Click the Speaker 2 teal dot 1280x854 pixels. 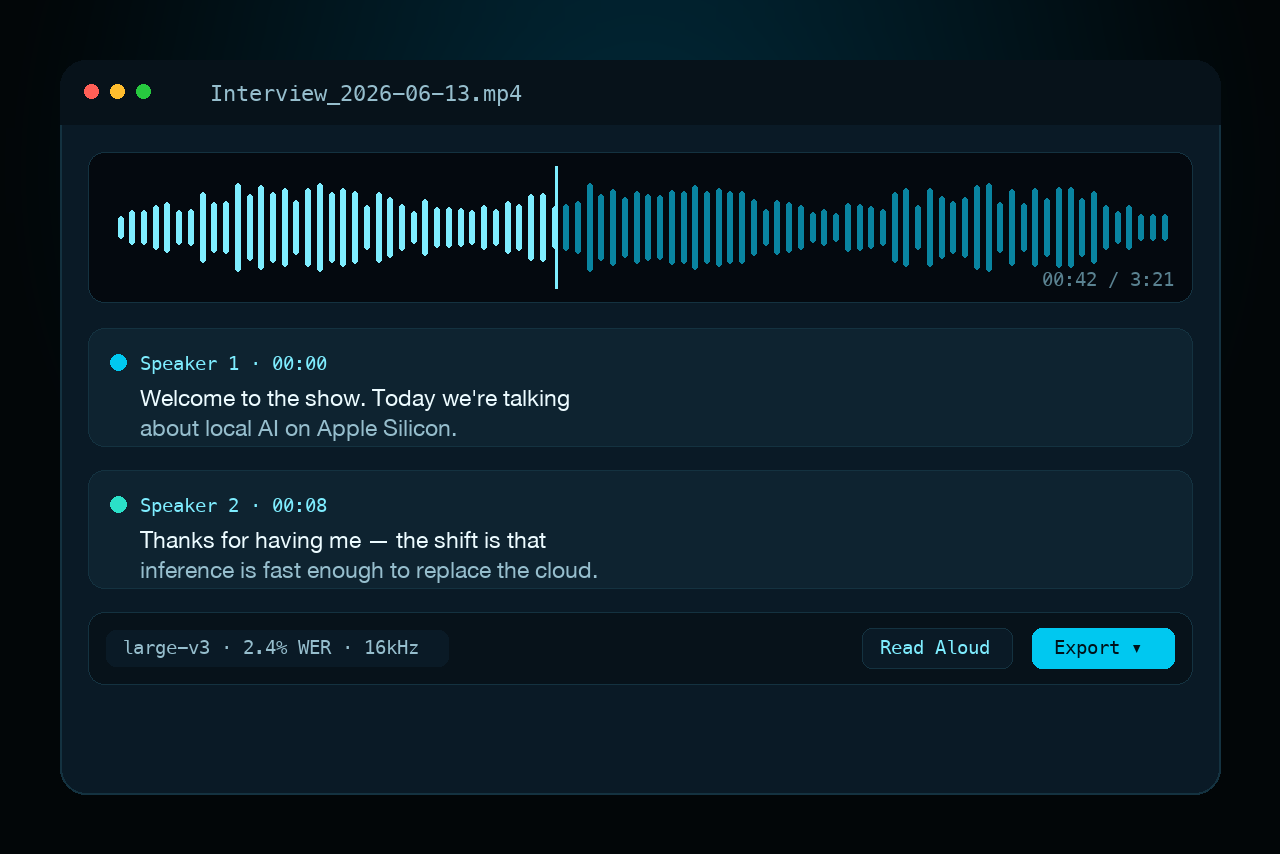(x=119, y=505)
